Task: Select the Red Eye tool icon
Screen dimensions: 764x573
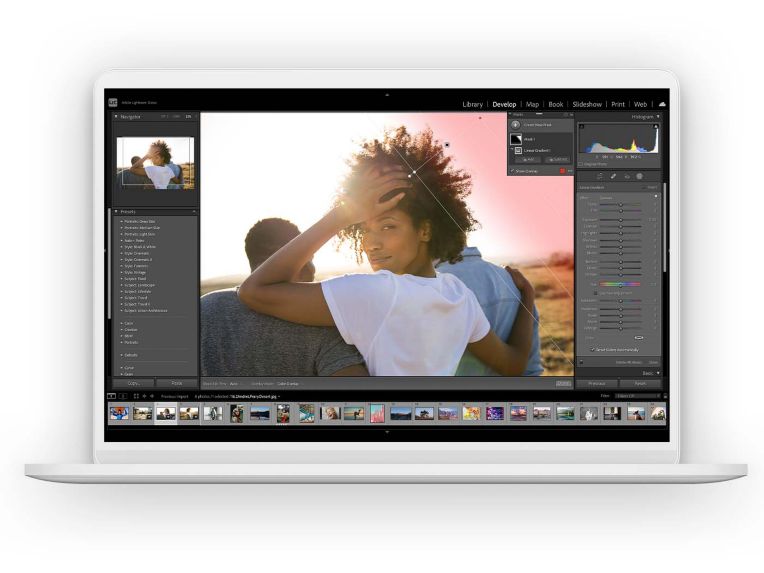Action: [x=627, y=176]
